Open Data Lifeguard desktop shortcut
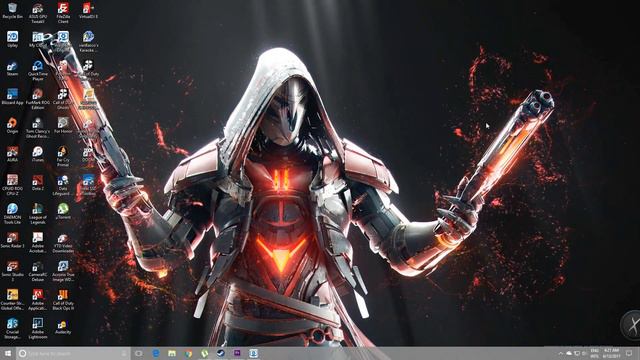This screenshot has width=640, height=360. tap(63, 184)
